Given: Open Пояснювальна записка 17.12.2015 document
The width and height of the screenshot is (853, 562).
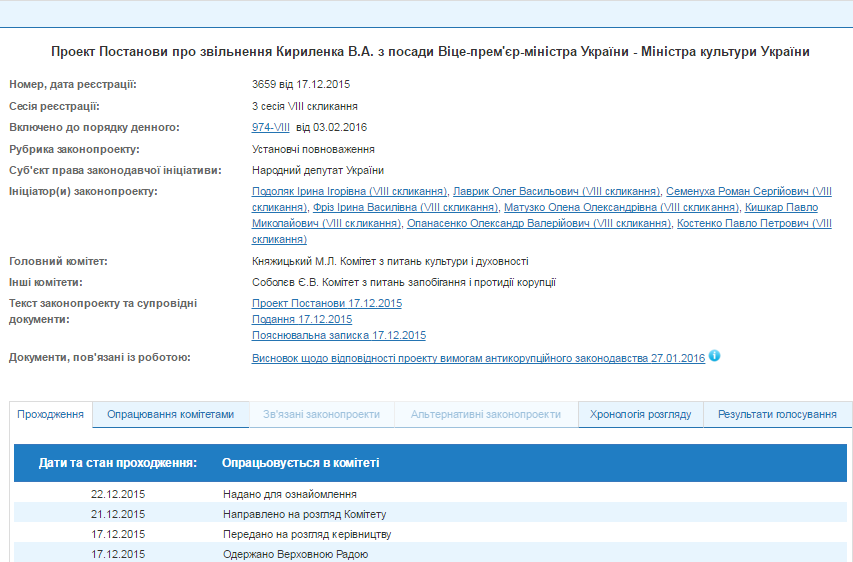Looking at the screenshot, I should coord(339,335).
